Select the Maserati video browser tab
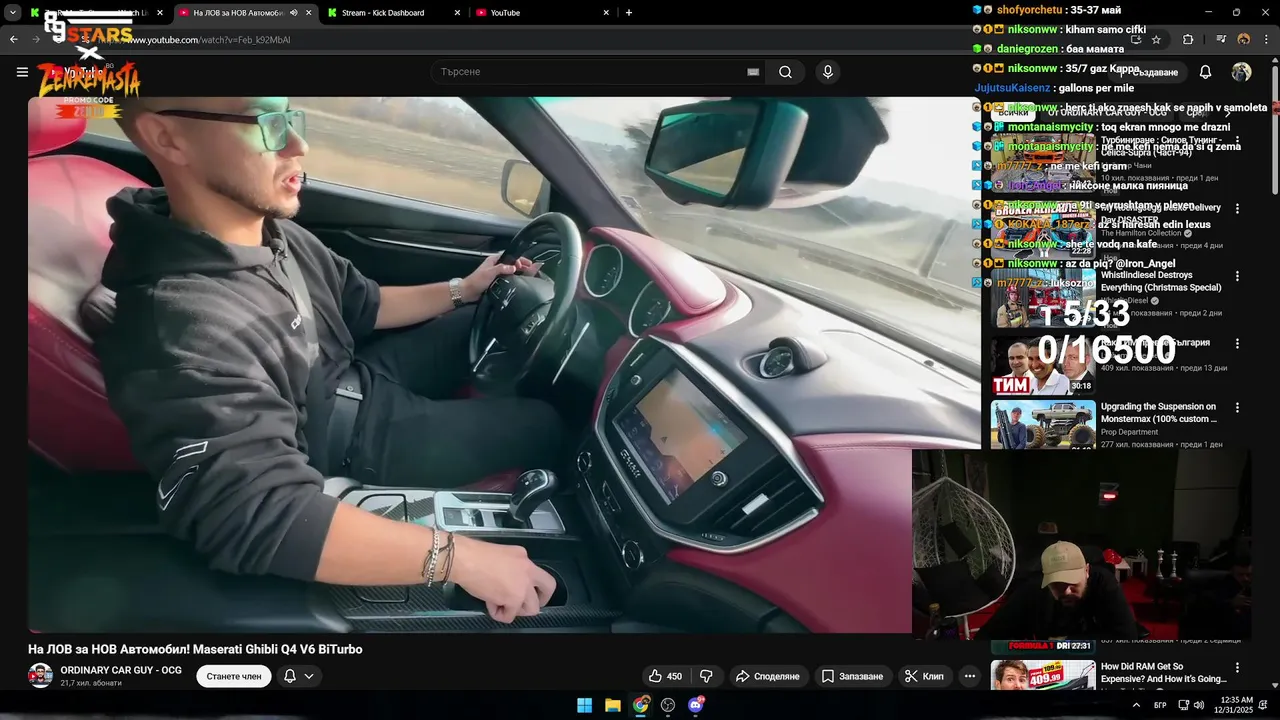 (x=236, y=13)
